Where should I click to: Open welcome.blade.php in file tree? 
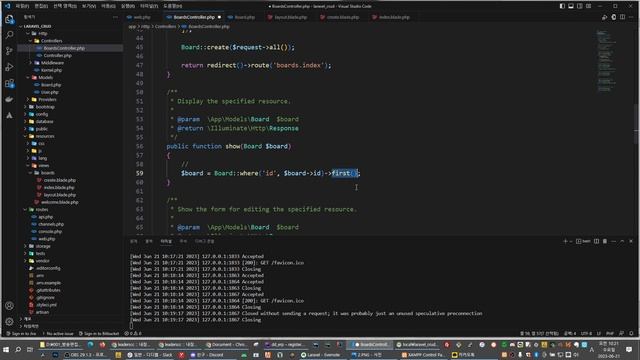click(x=60, y=202)
